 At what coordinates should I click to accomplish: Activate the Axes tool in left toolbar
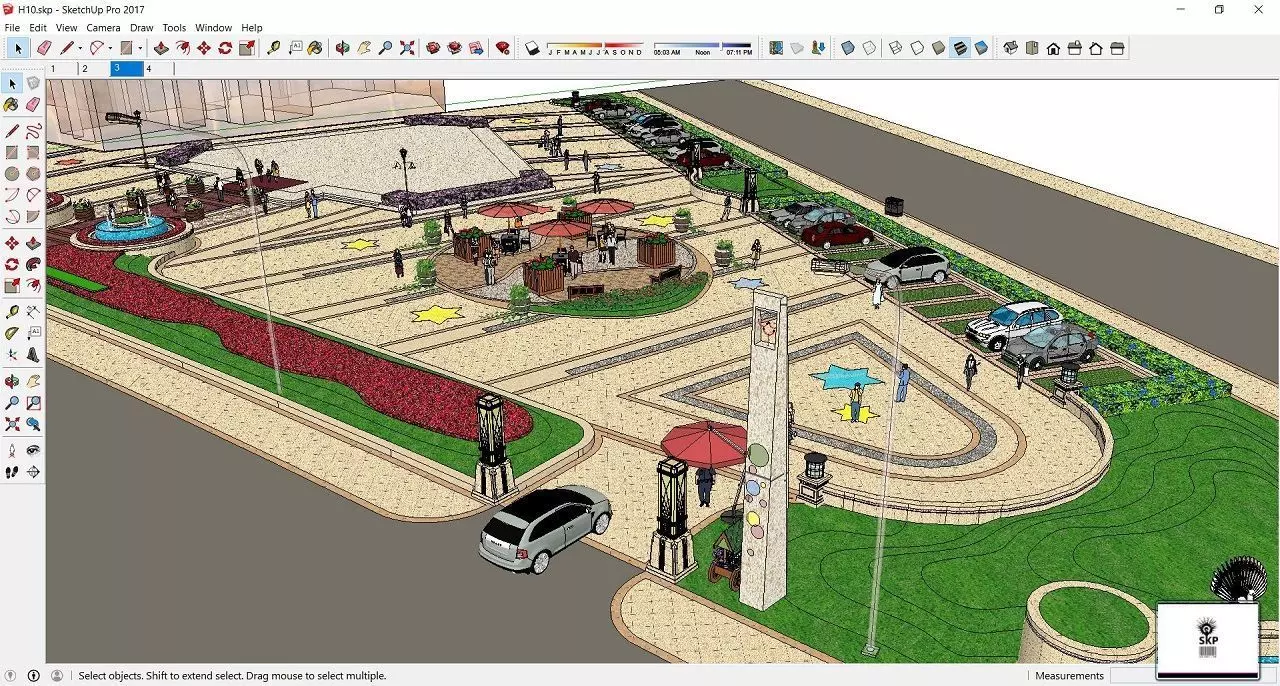(12, 355)
